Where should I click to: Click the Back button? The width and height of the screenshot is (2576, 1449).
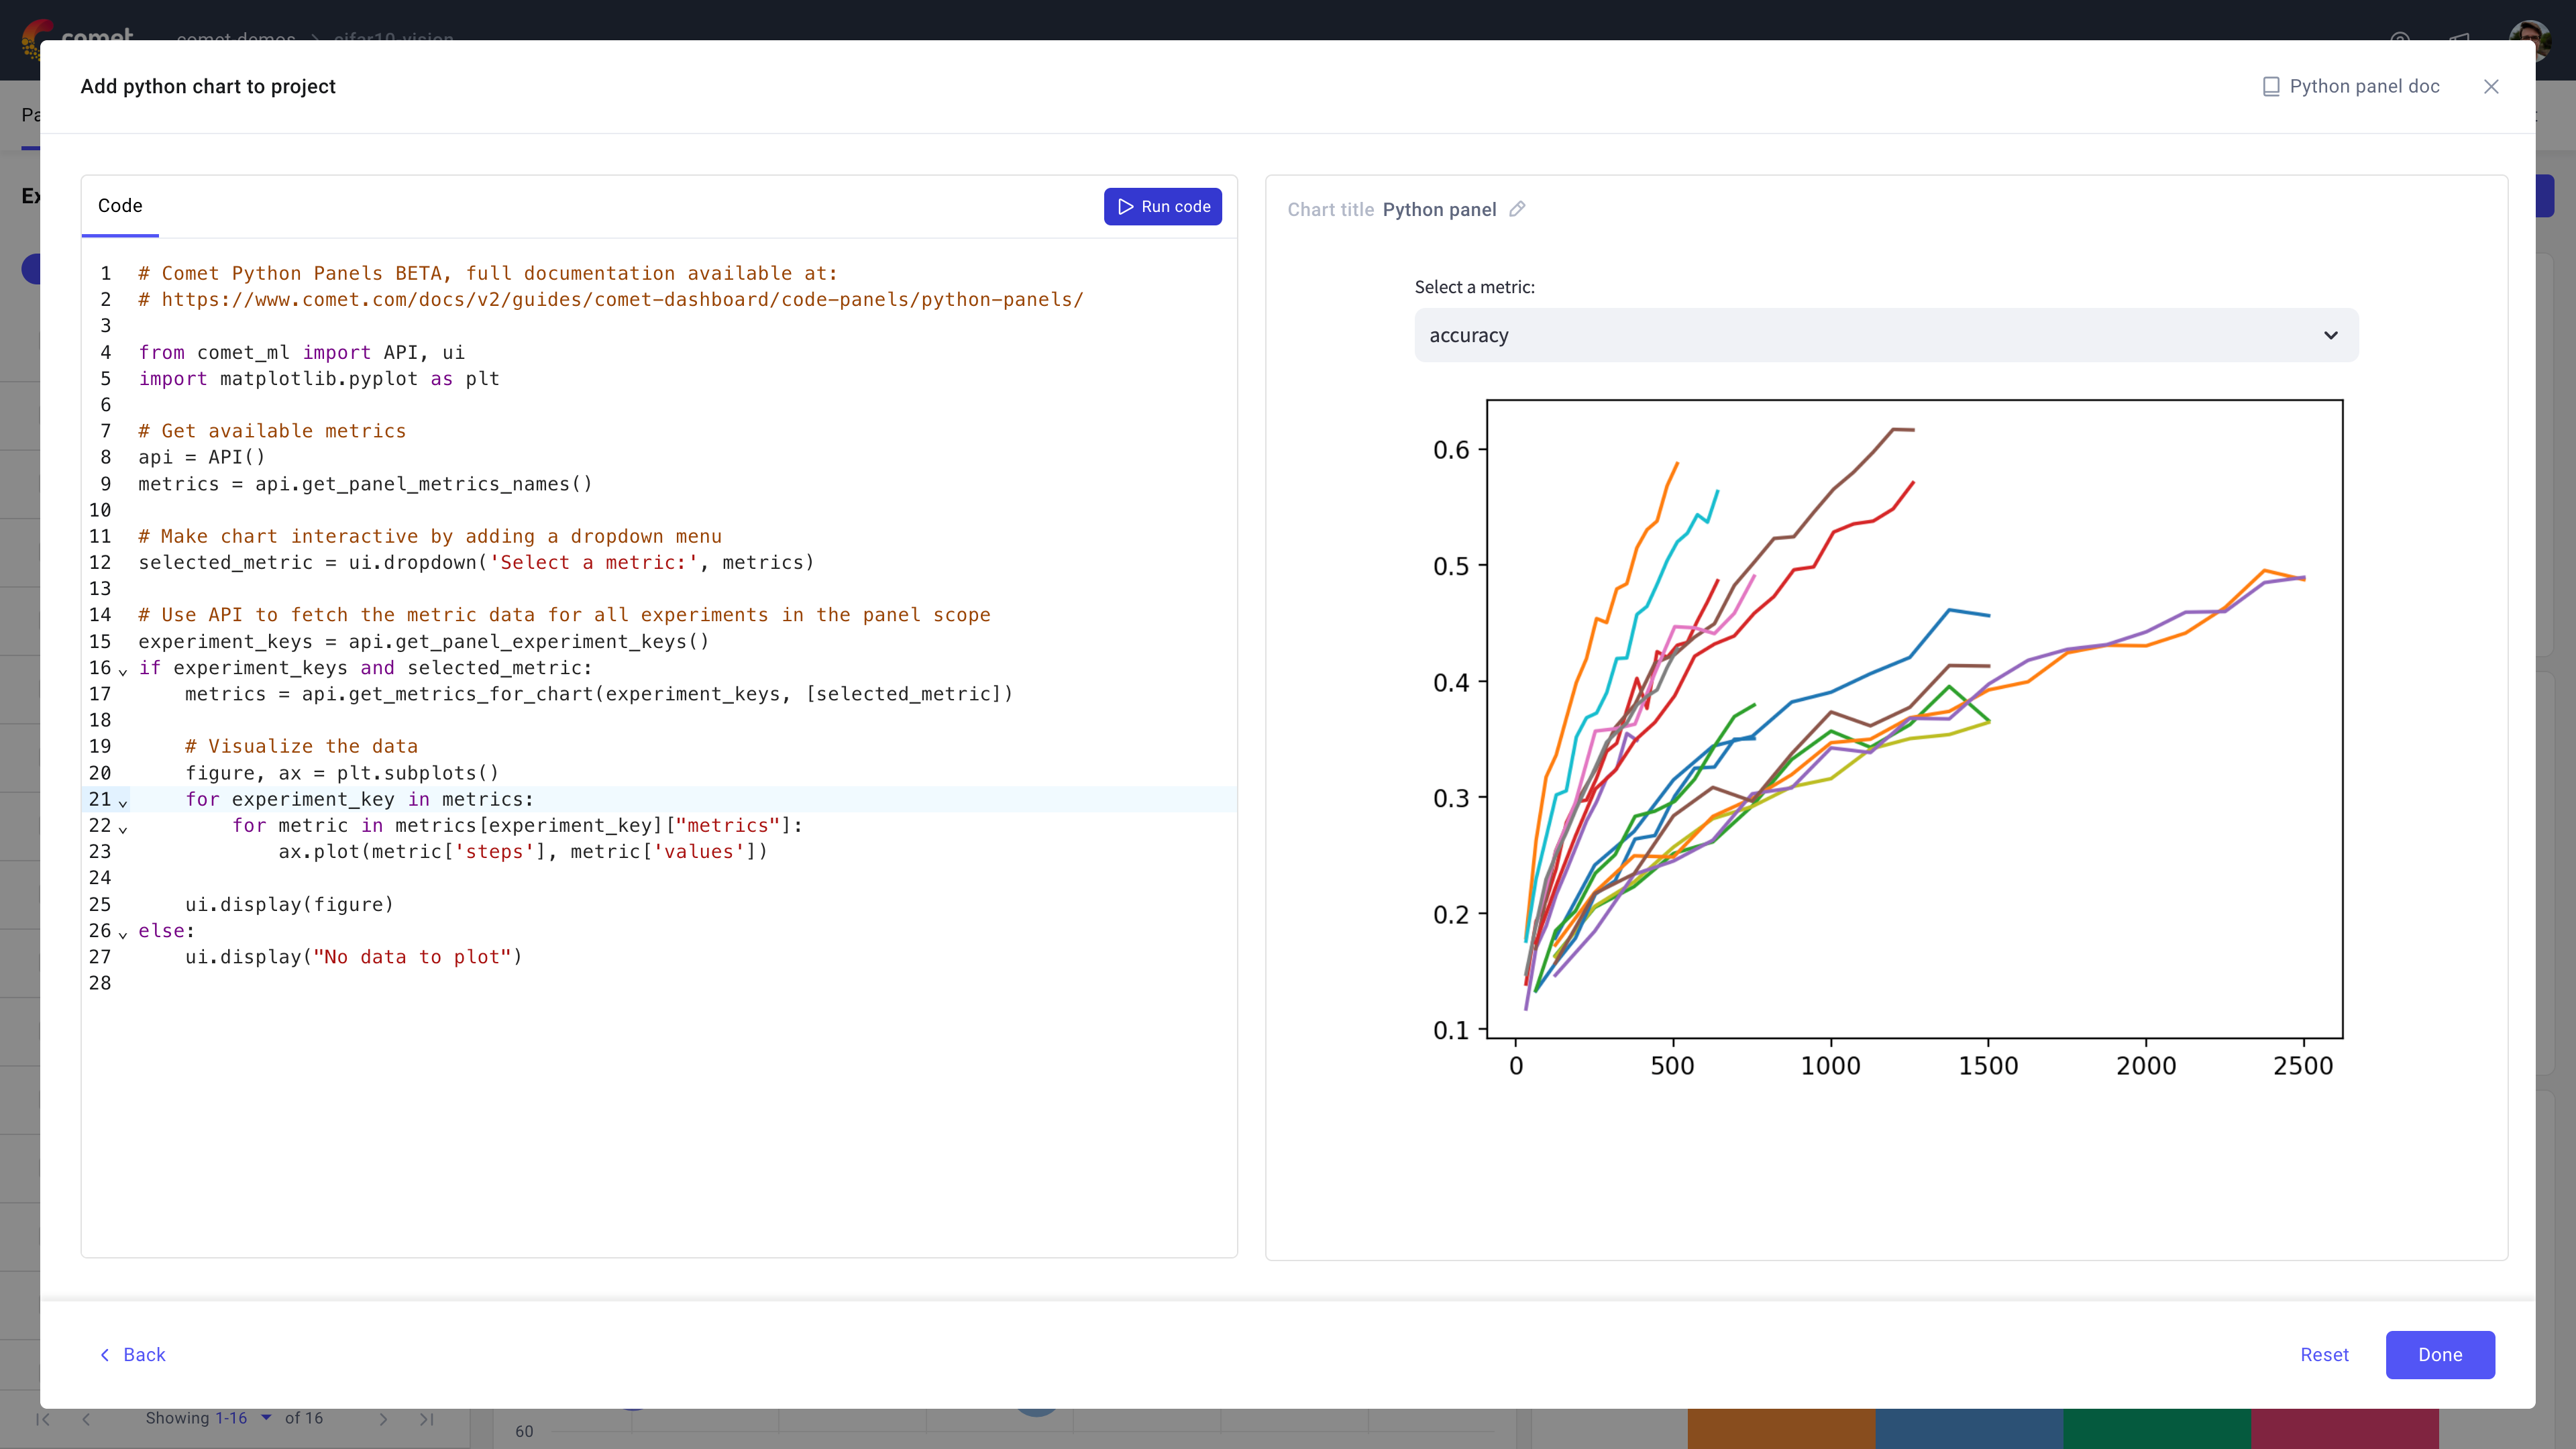[133, 1355]
